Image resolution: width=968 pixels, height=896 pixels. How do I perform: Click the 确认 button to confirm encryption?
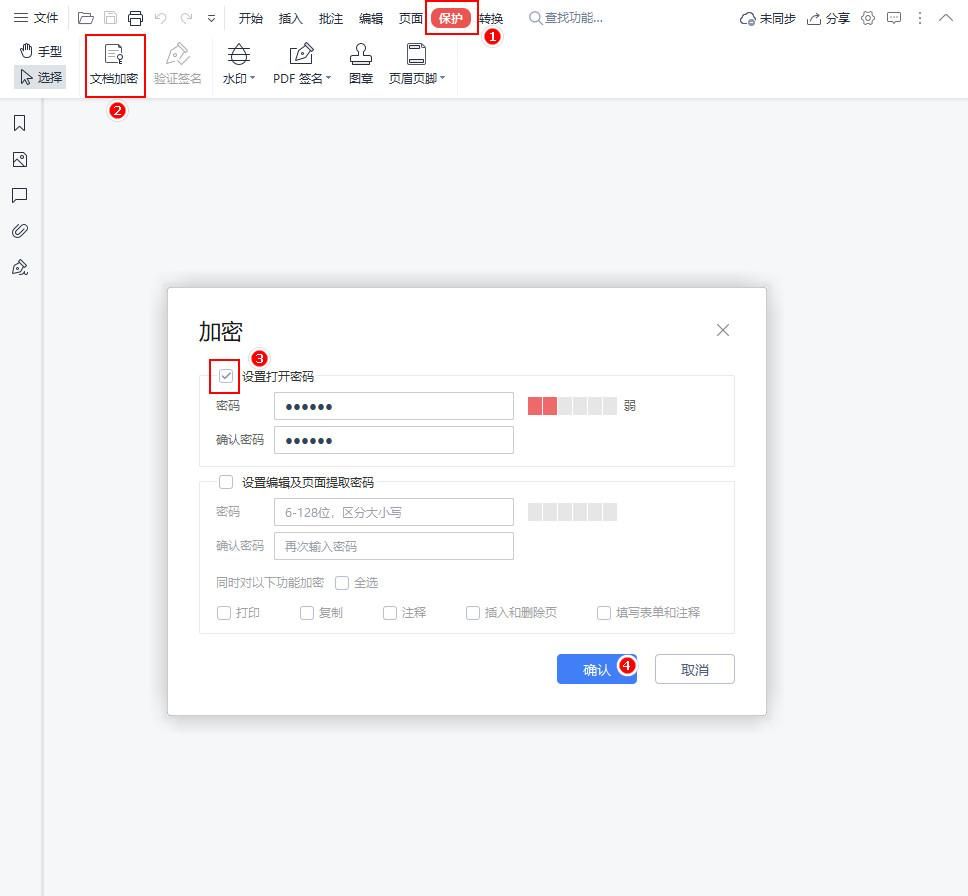pos(592,668)
